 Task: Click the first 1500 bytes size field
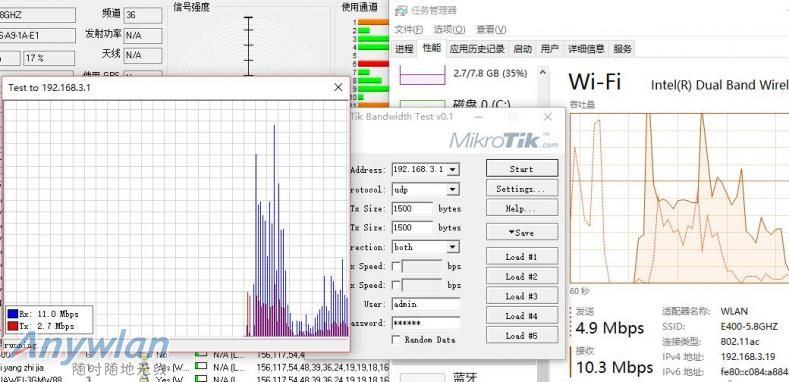point(412,208)
